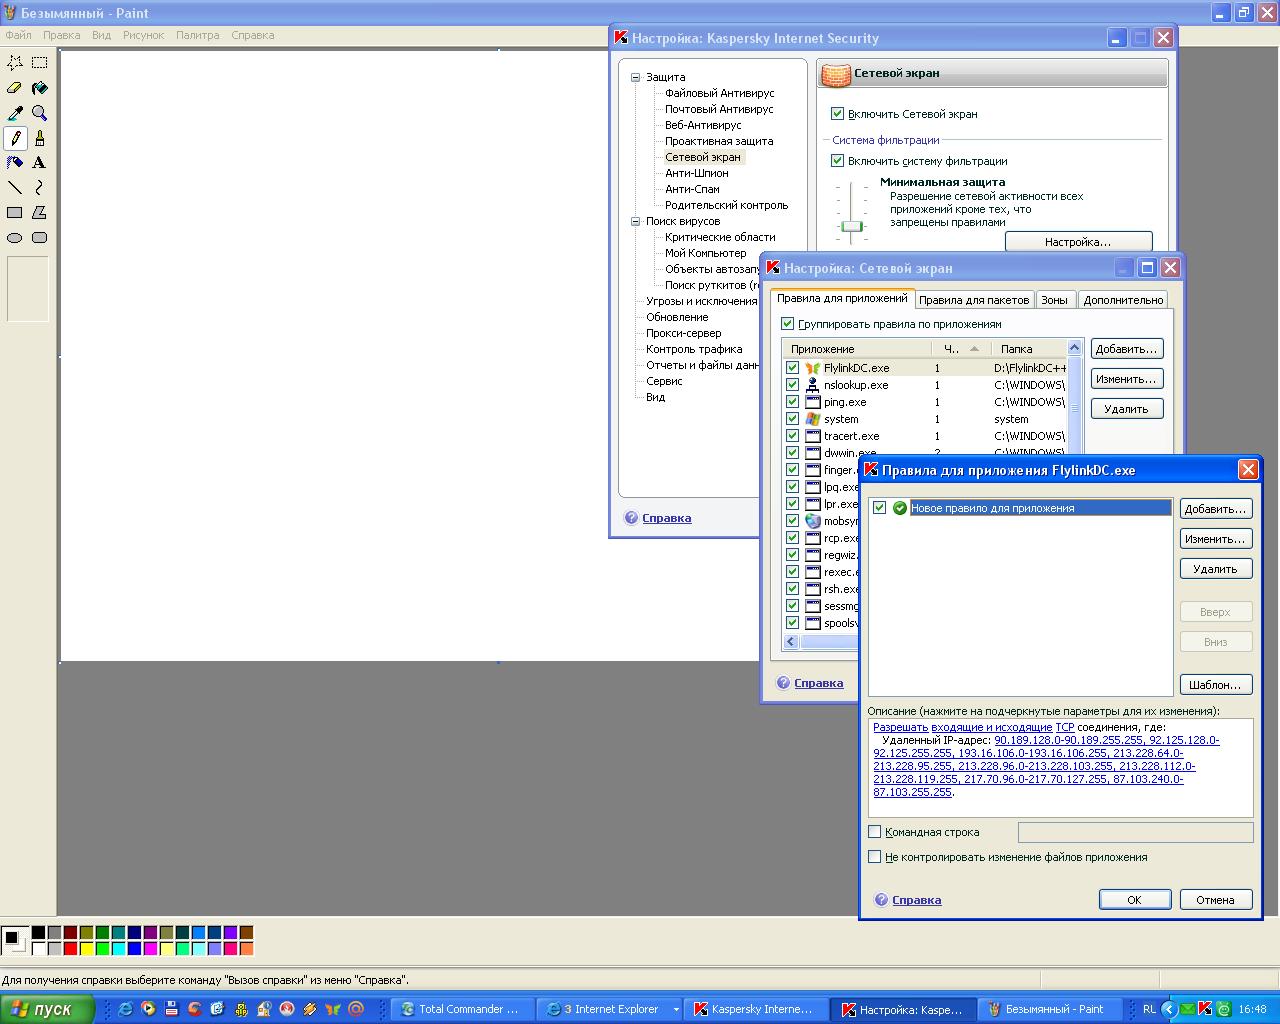Uncheck the tracert.exe row checkbox
Image resolution: width=1280 pixels, height=1024 pixels.
click(x=792, y=436)
